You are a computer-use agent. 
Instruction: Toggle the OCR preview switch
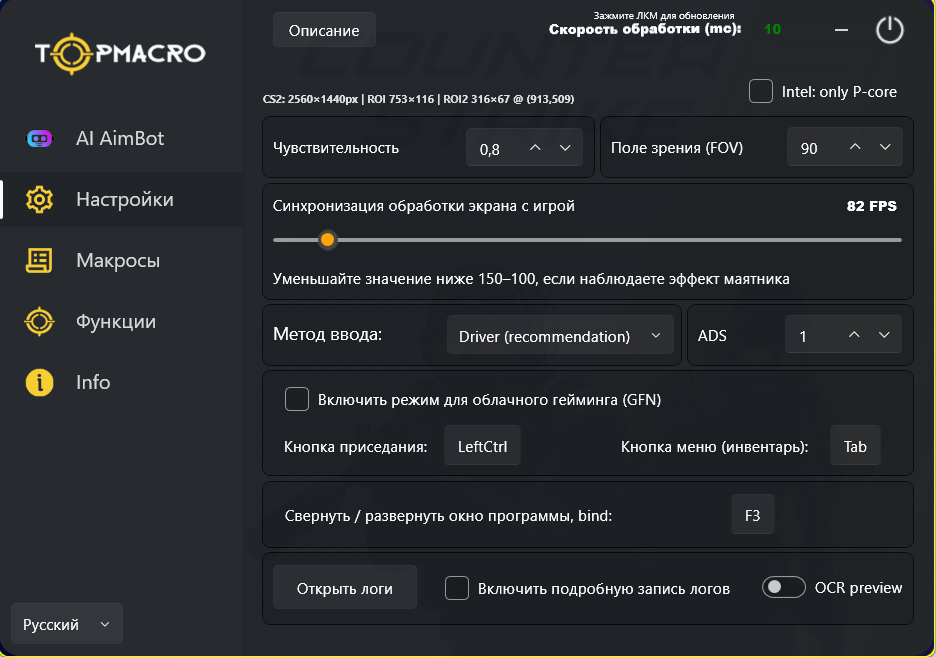coord(783,588)
